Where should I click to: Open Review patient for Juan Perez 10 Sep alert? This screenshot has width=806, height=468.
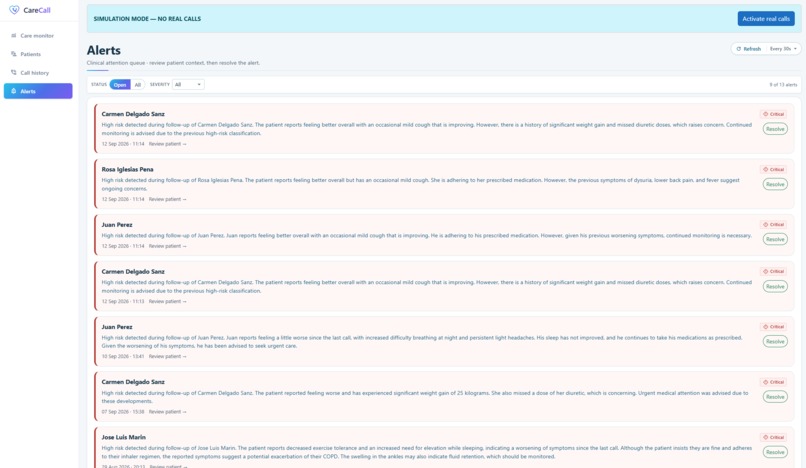point(168,356)
